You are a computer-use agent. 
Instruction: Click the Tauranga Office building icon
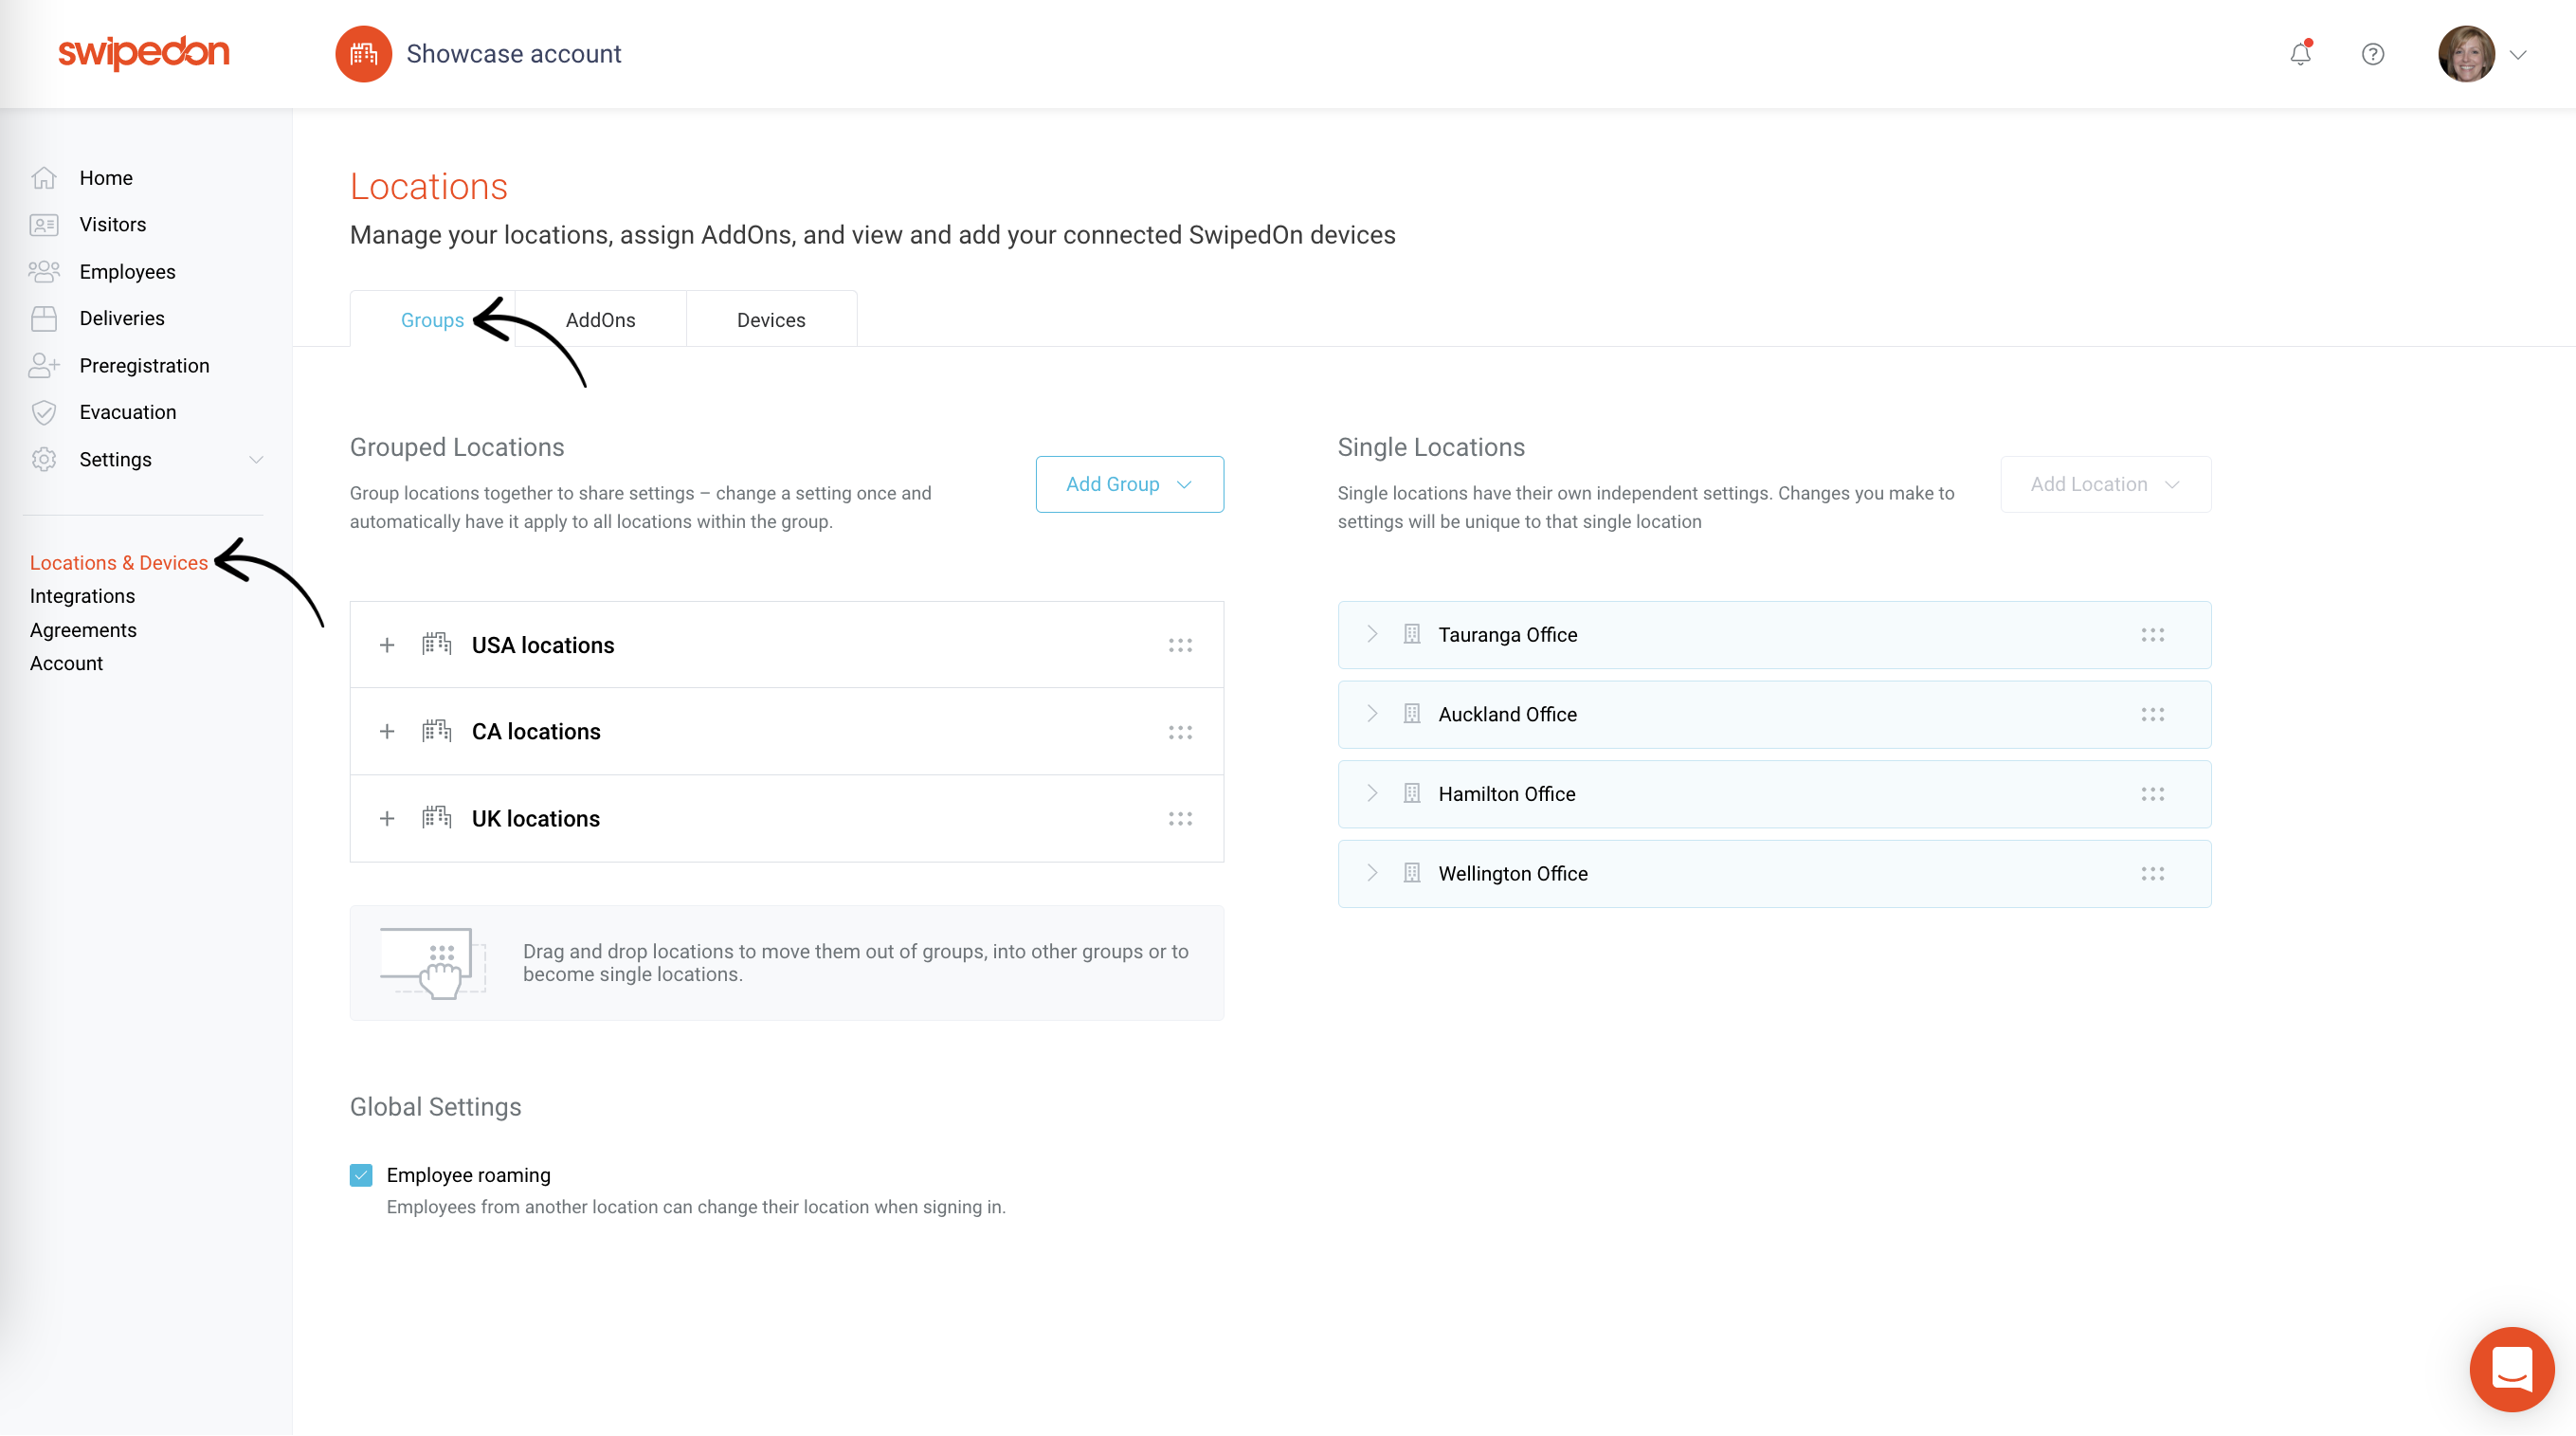[1412, 635]
